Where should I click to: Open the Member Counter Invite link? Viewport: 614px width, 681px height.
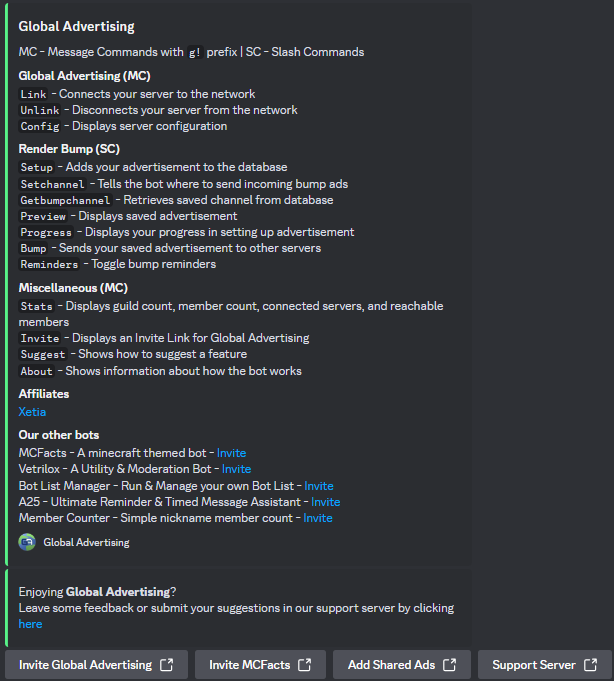click(318, 518)
